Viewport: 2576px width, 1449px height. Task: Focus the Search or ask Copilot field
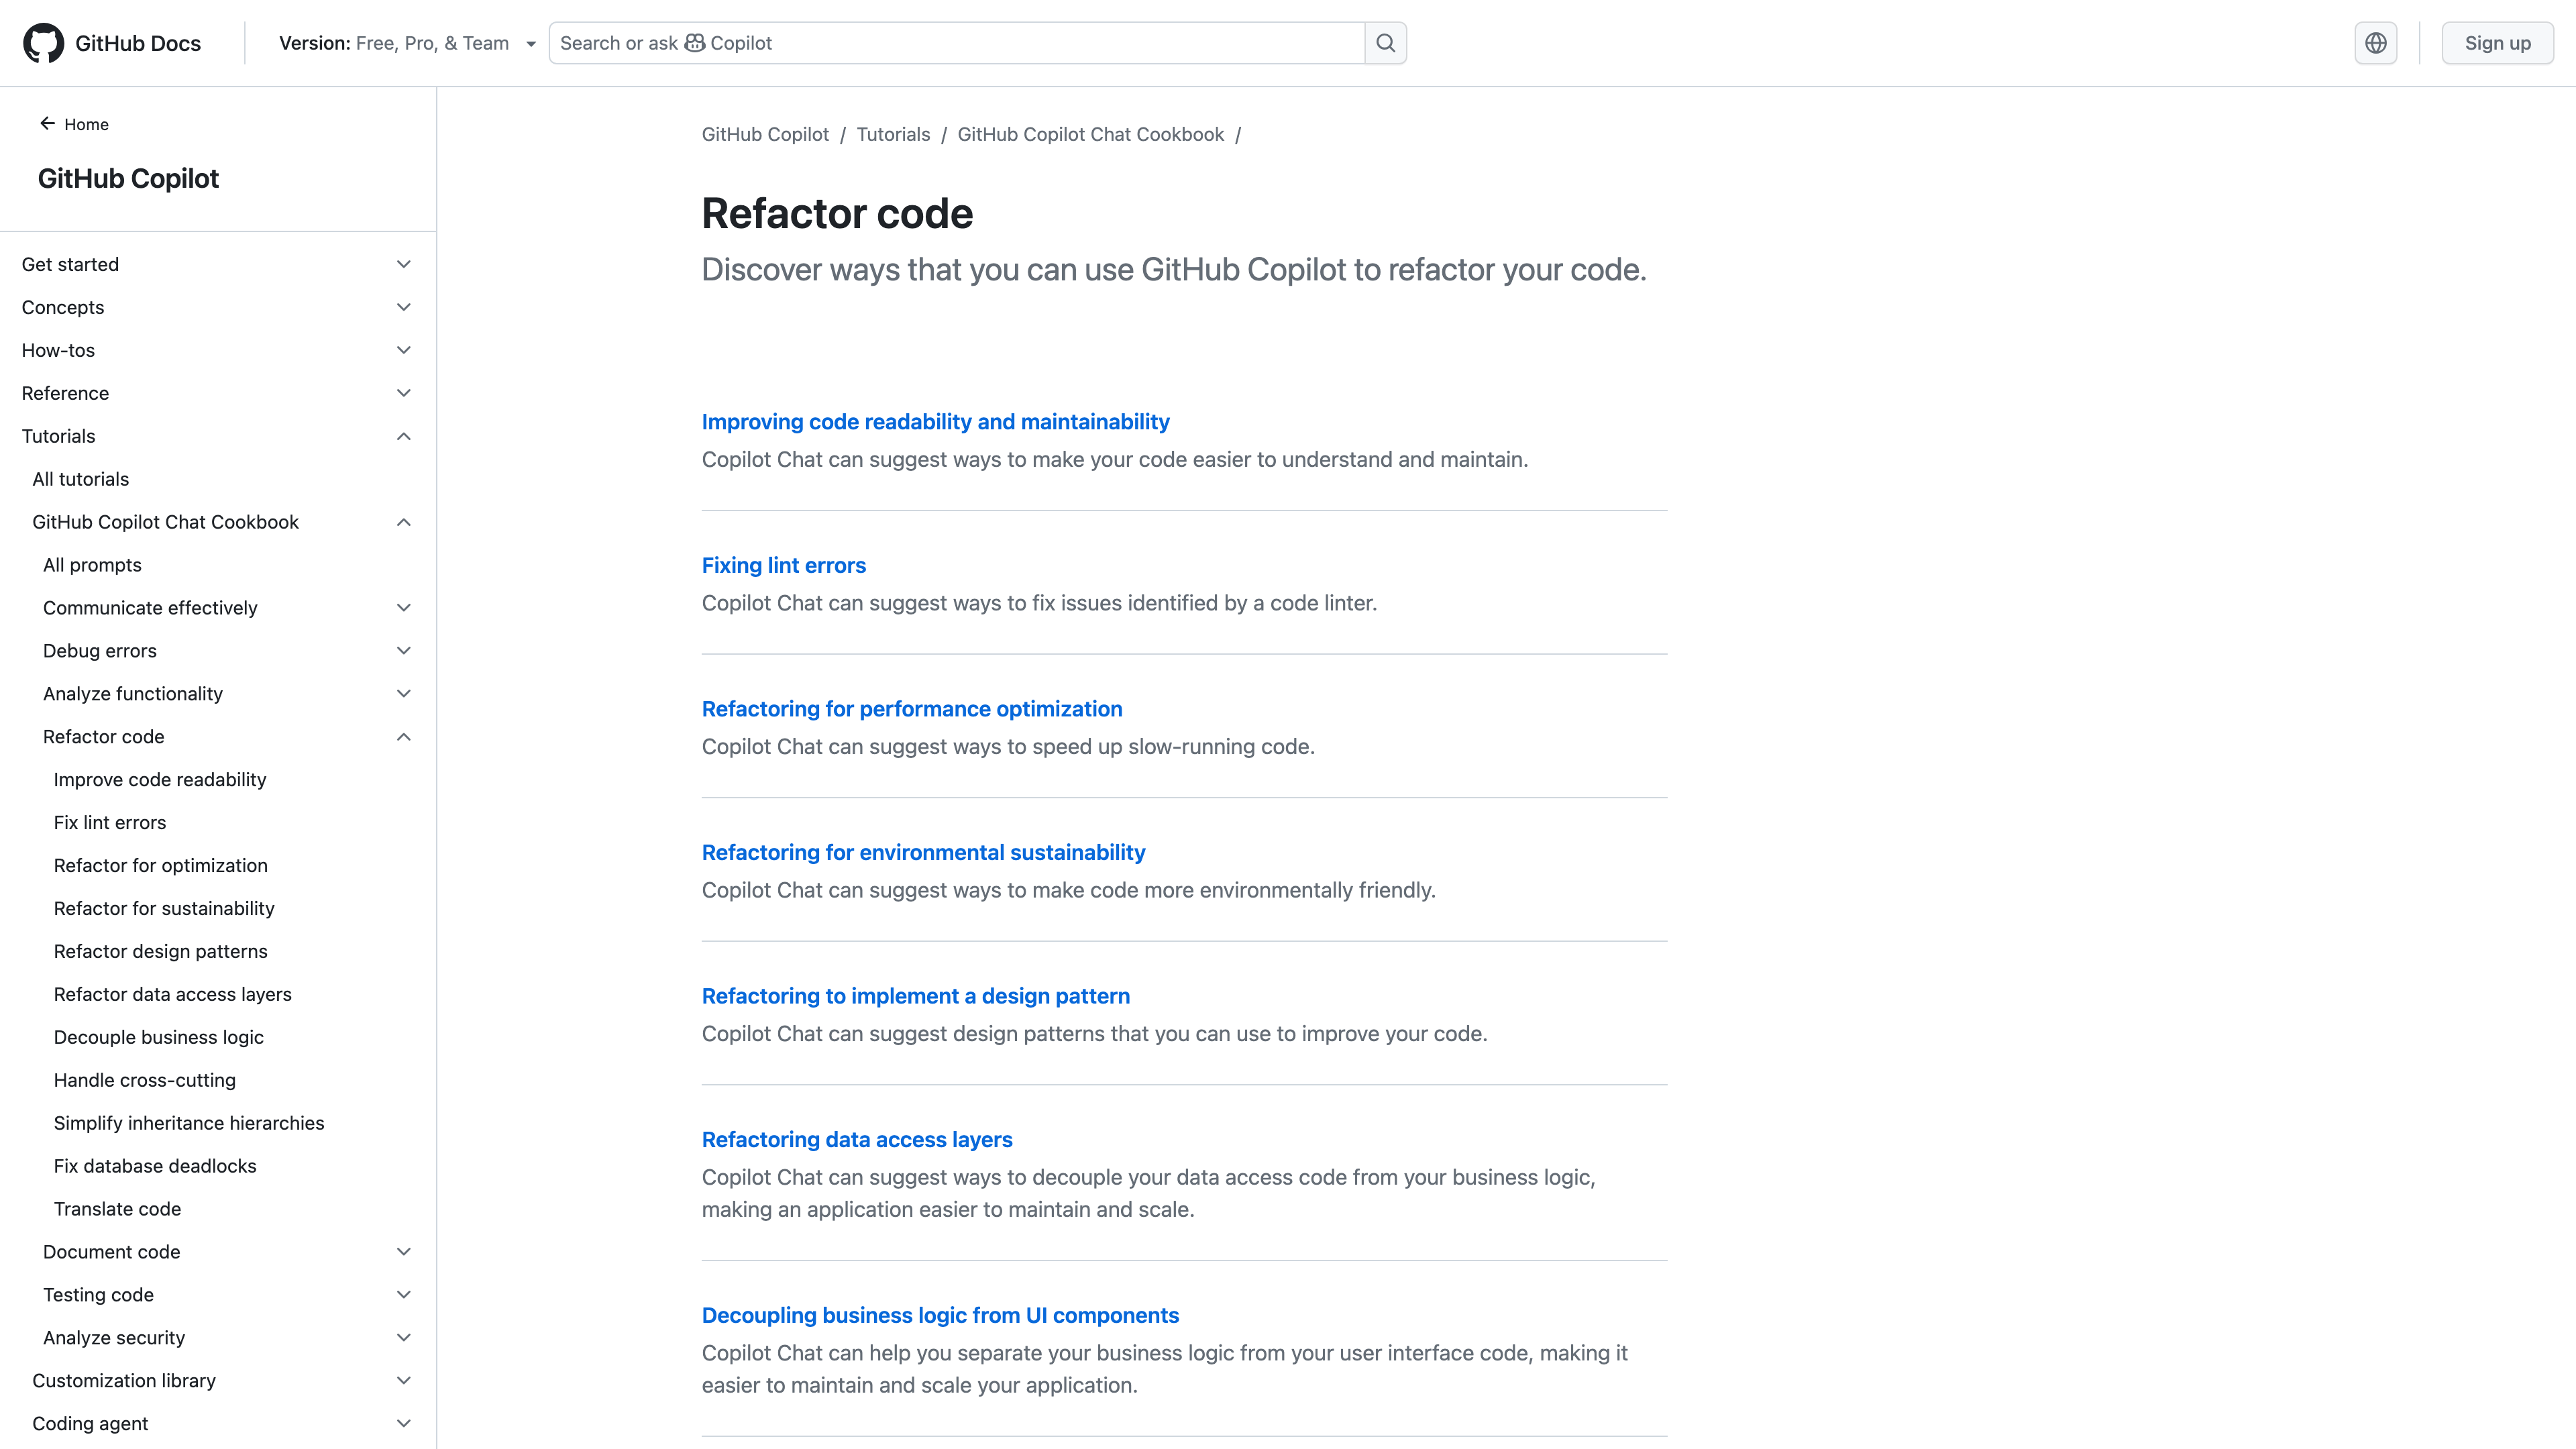[955, 43]
